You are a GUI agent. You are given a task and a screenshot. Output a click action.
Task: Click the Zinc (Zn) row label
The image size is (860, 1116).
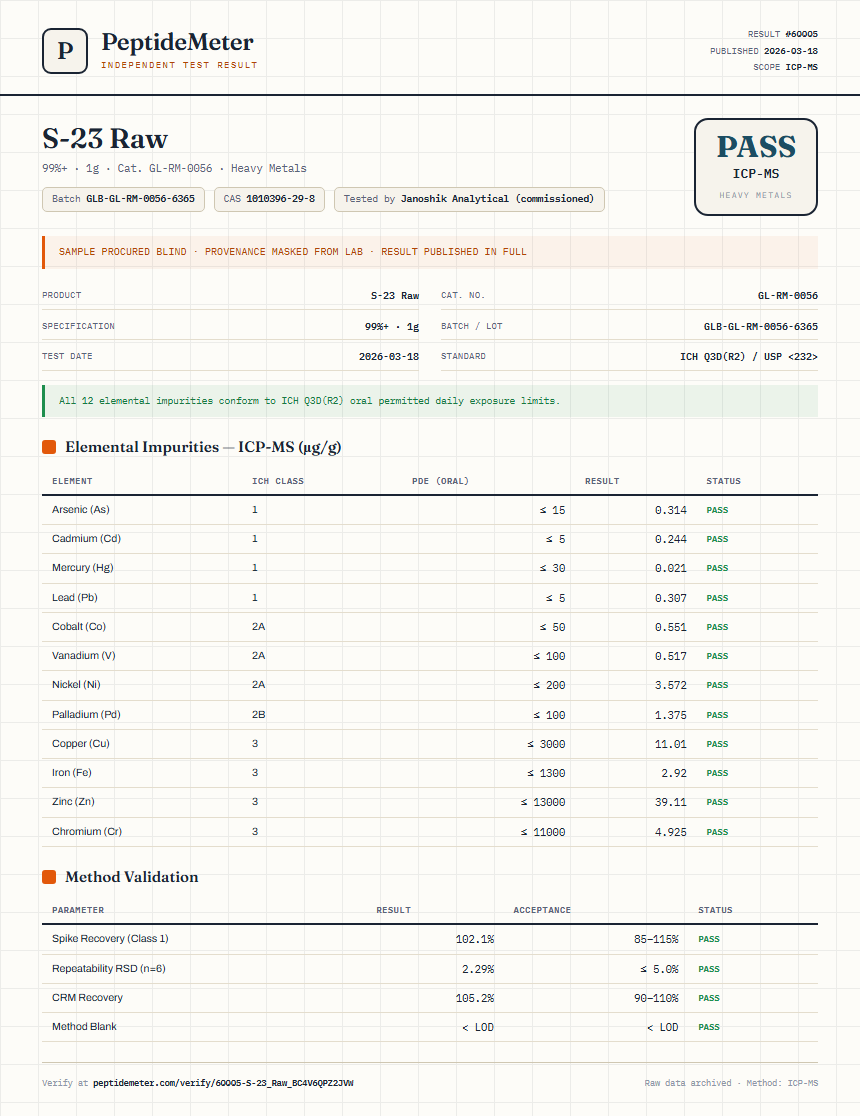(x=73, y=802)
